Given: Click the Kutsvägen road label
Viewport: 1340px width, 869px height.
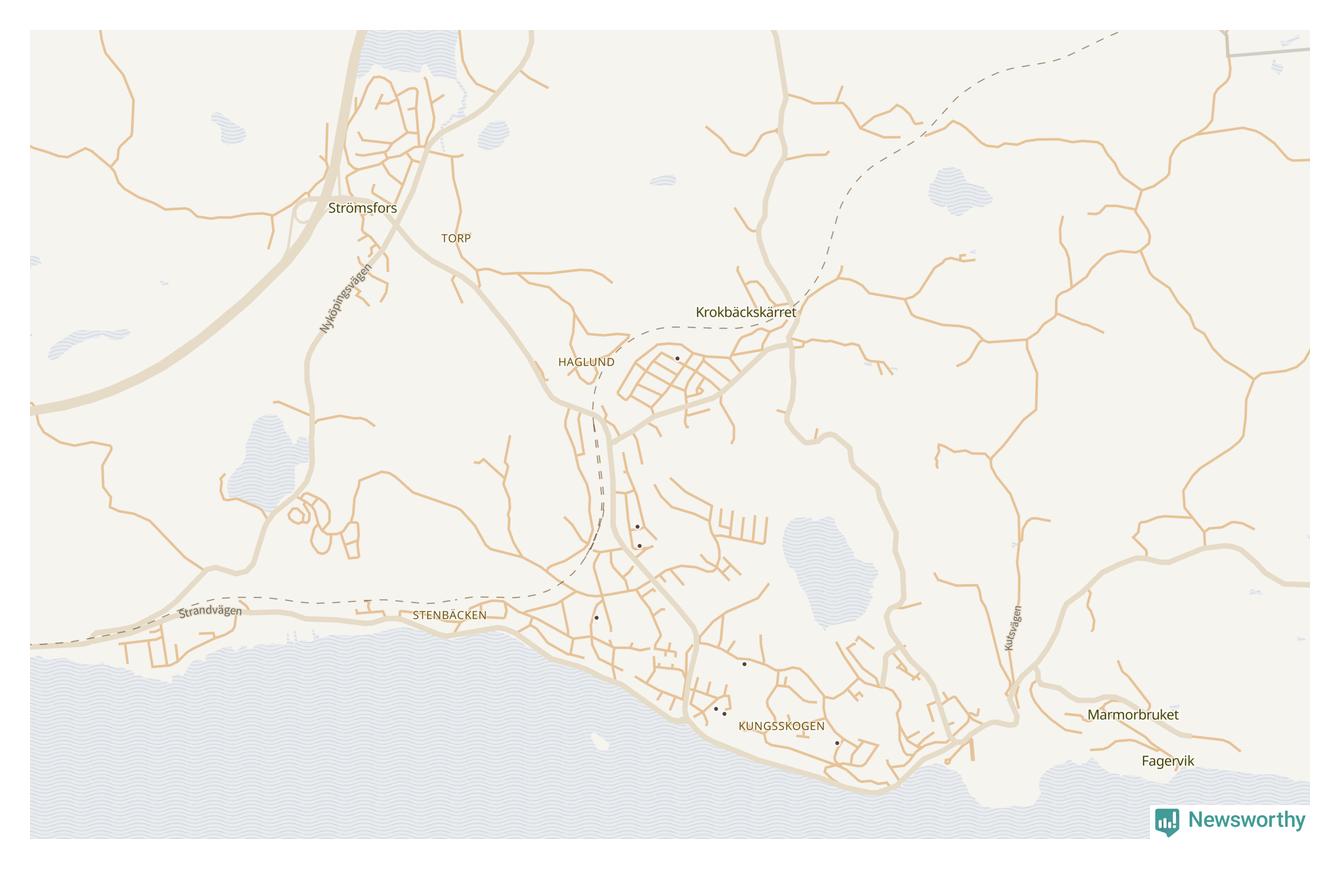Looking at the screenshot, I should point(1013,628).
